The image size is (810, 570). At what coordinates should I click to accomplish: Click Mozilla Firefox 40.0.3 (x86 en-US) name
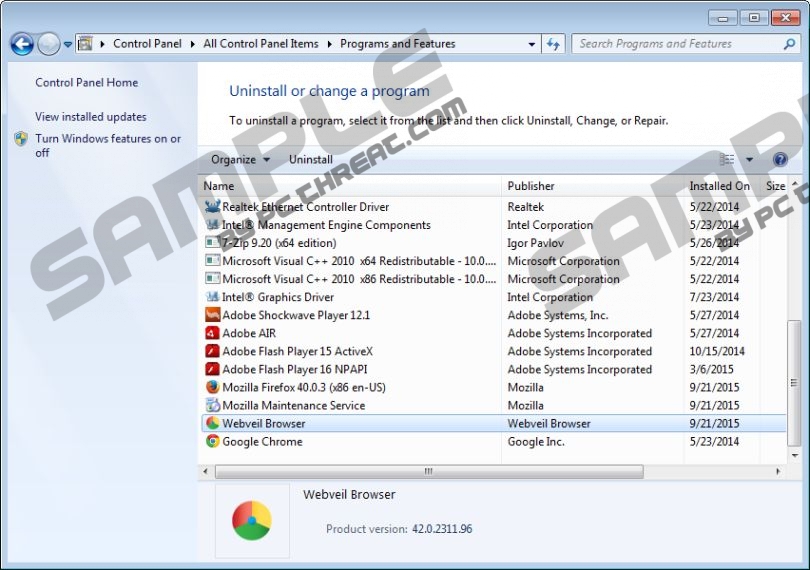(x=304, y=388)
